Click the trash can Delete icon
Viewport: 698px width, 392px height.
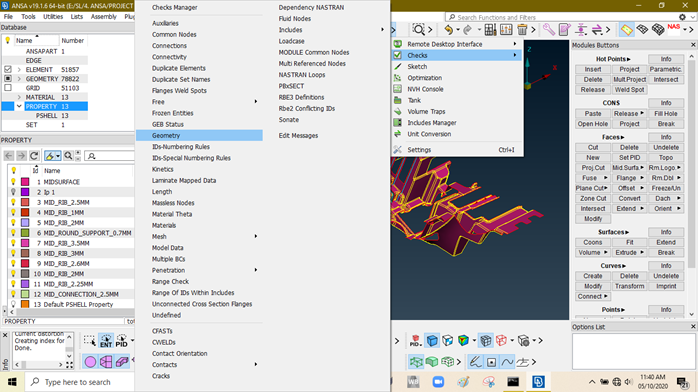522,30
